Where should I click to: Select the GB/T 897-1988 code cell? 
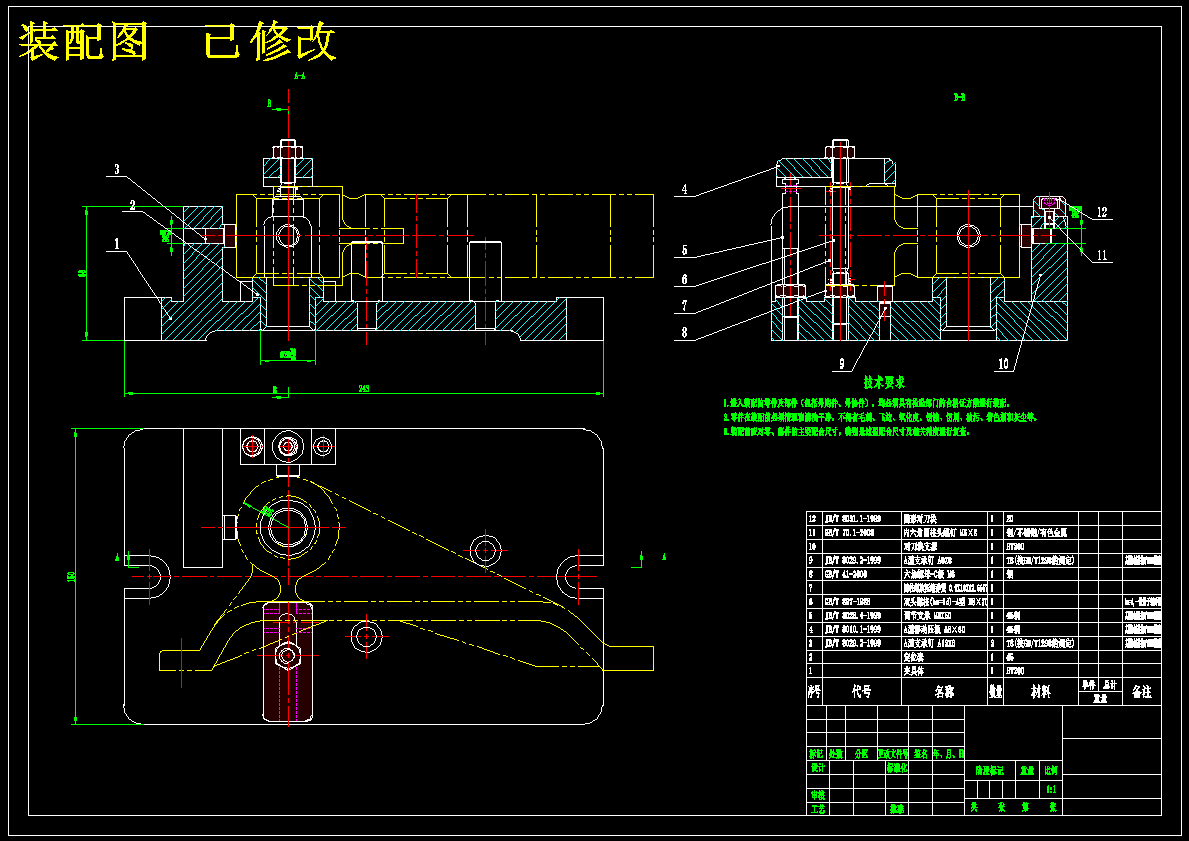(x=861, y=601)
